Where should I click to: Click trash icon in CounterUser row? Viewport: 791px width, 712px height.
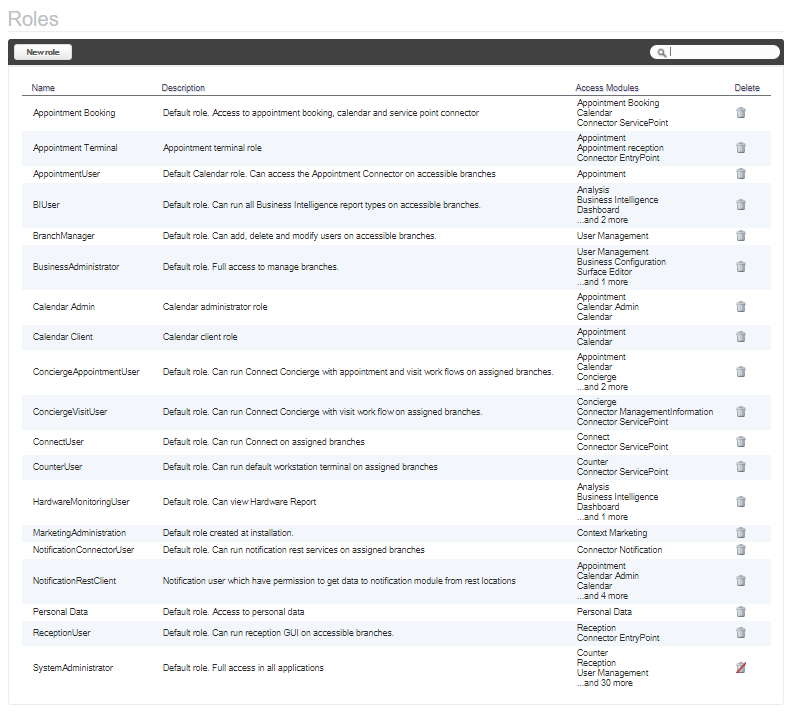coord(741,467)
